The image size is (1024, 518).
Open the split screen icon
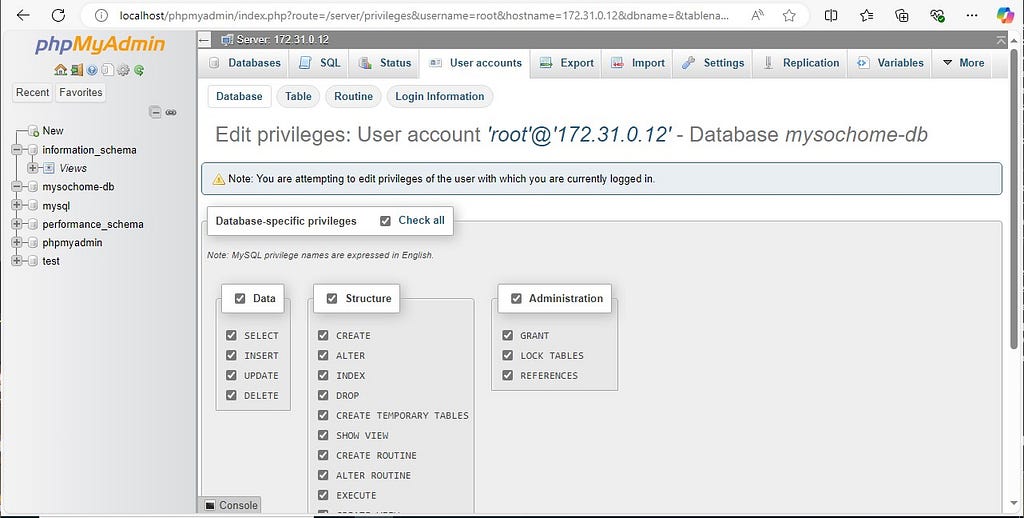pyautogui.click(x=831, y=15)
